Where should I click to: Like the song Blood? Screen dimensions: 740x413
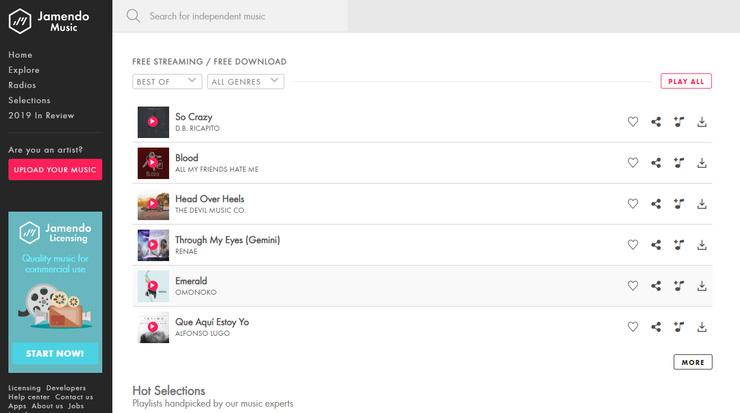[633, 163]
